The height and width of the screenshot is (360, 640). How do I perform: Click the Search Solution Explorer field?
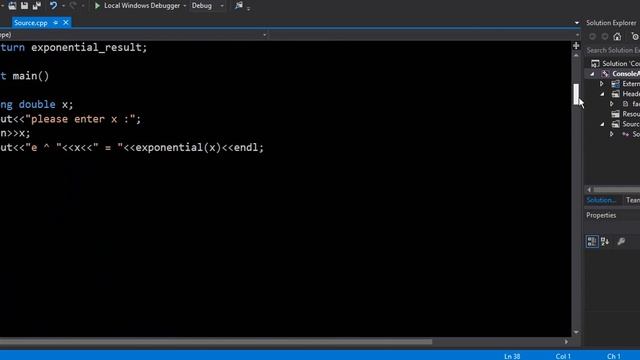tap(613, 50)
